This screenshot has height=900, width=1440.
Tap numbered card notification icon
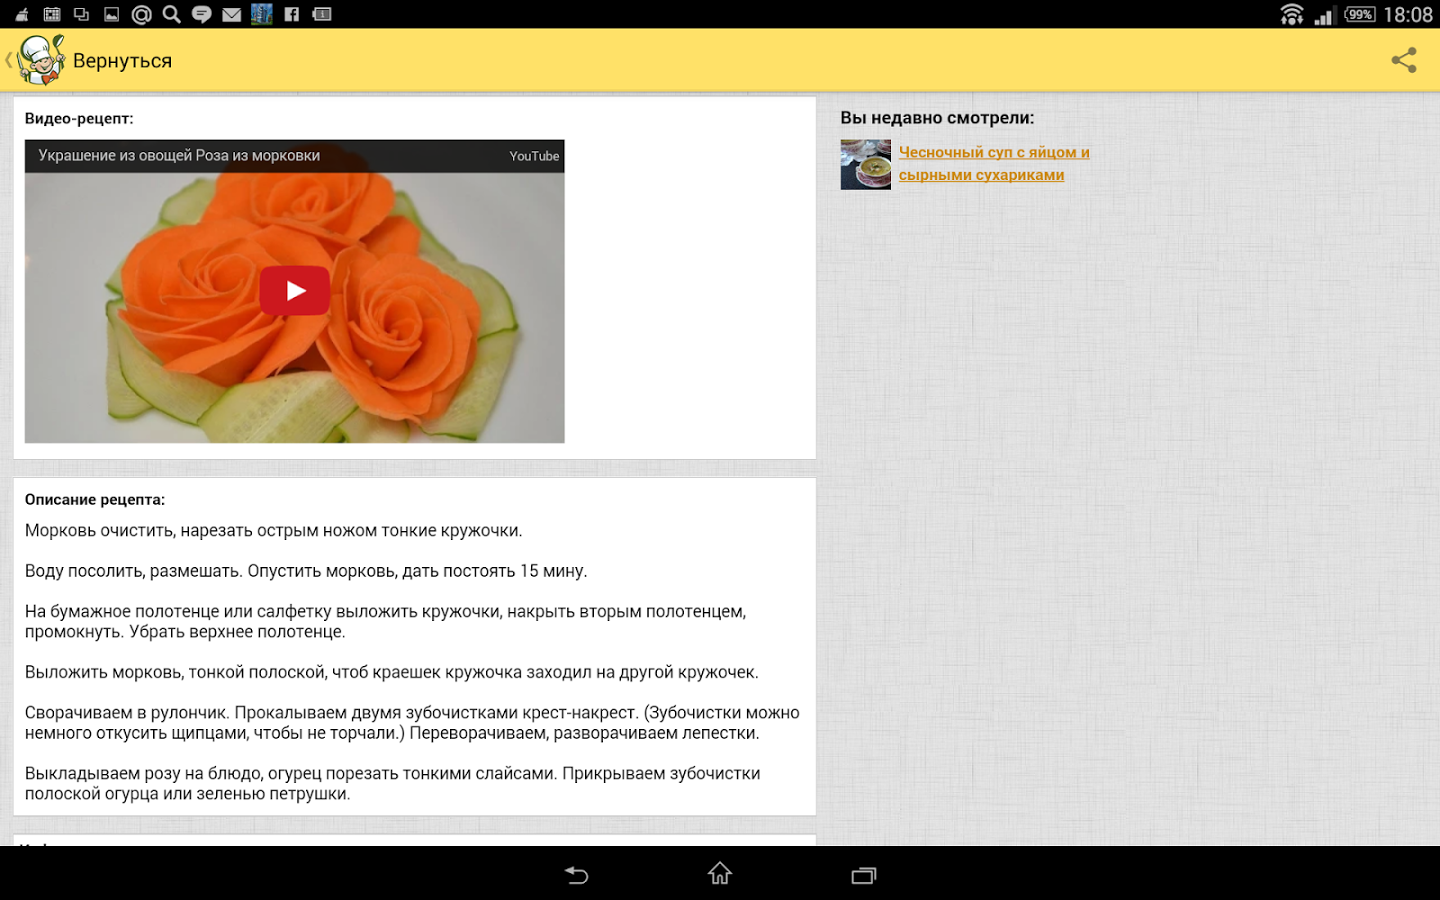point(322,14)
